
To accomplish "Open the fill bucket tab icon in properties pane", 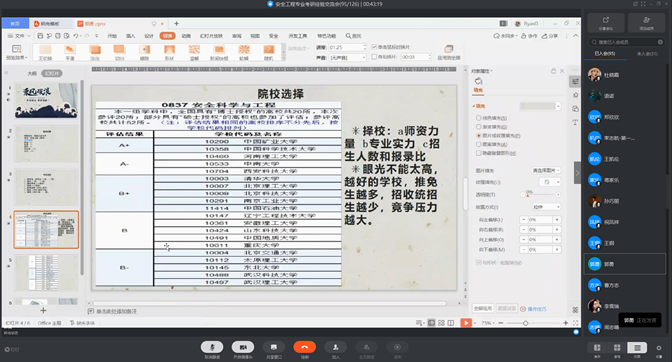I will pyautogui.click(x=478, y=81).
